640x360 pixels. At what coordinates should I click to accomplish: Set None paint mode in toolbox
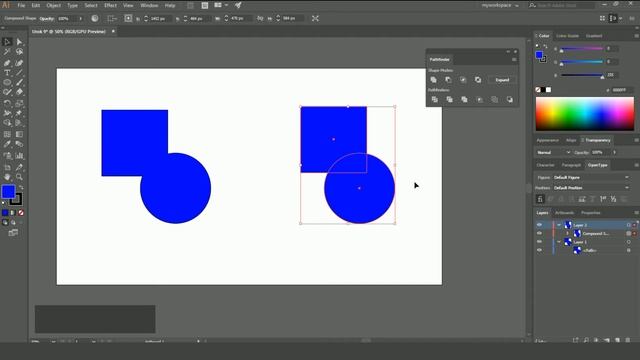click(x=21, y=213)
